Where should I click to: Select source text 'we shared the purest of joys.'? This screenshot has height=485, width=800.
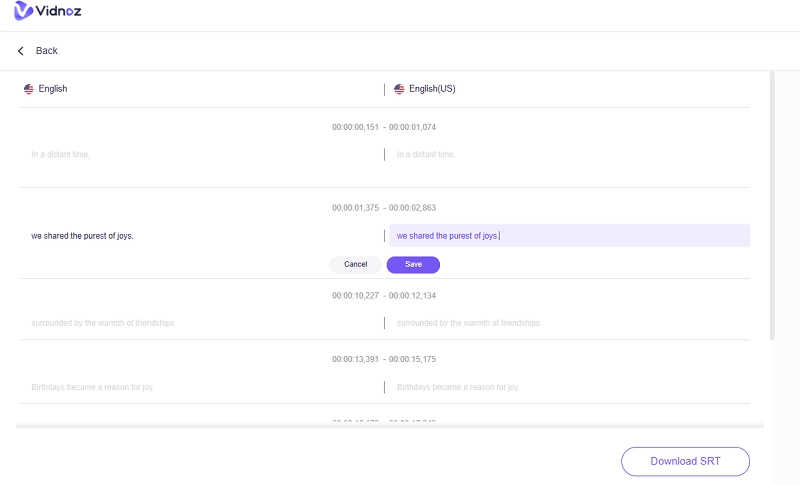point(82,236)
